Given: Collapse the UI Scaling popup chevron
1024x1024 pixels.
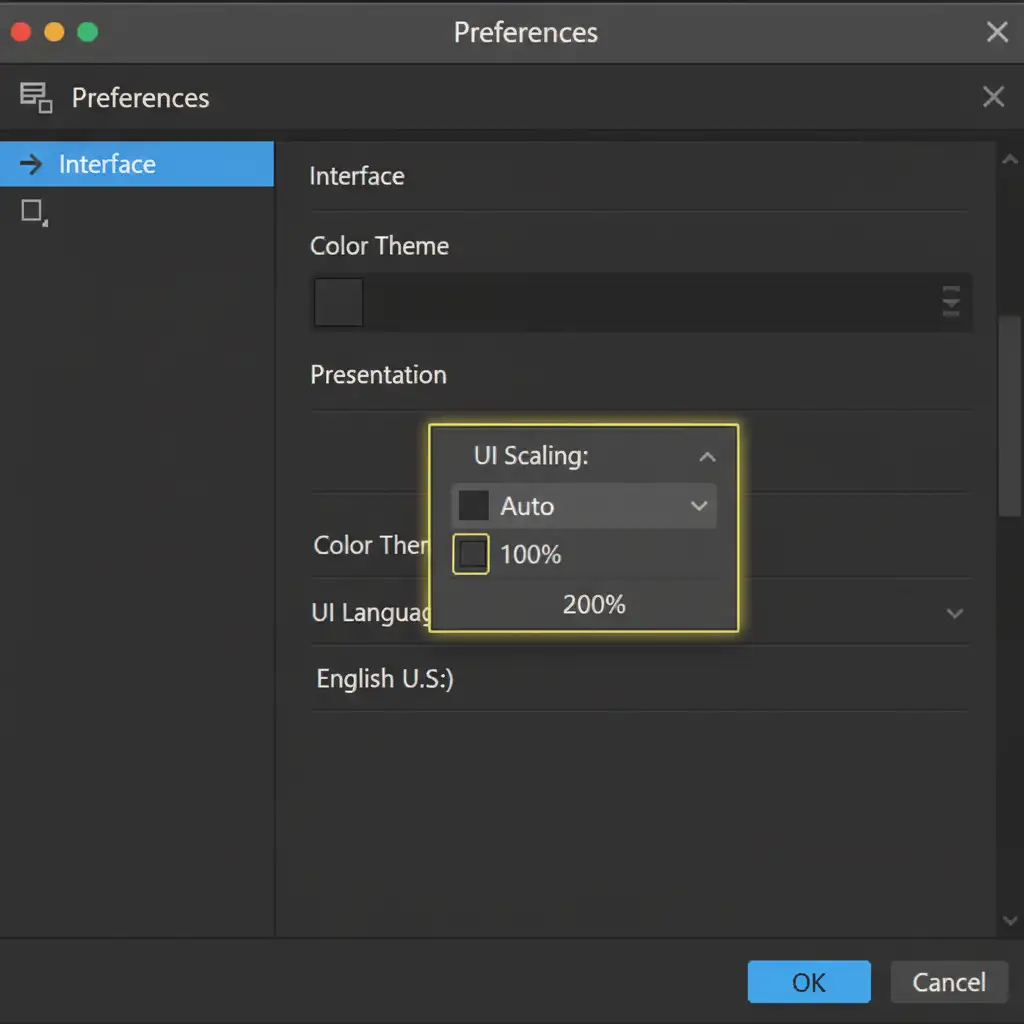Looking at the screenshot, I should tap(707, 457).
